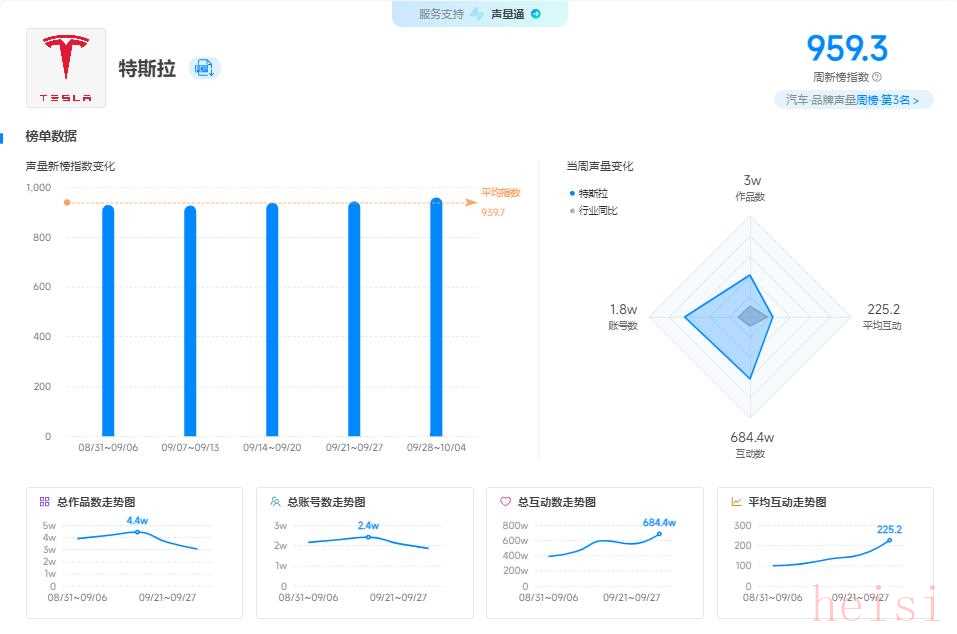Click the grid icon of 总作品数走势图
This screenshot has height=634, width=957.
pos(44,502)
